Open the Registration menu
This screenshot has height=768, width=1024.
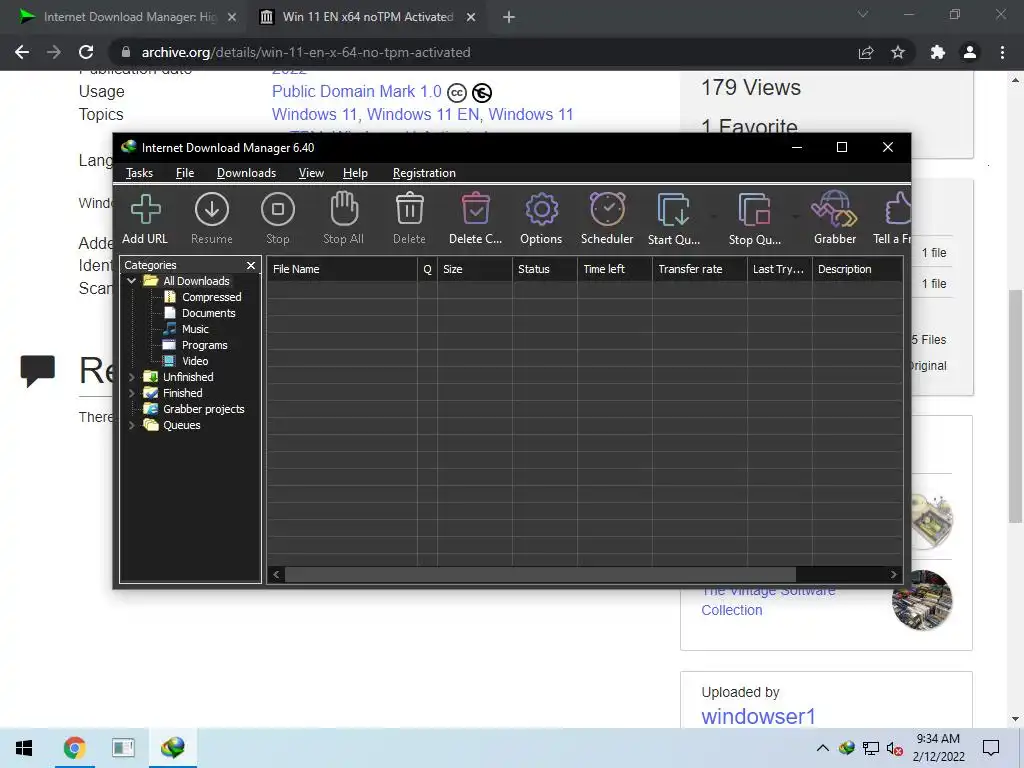point(424,173)
